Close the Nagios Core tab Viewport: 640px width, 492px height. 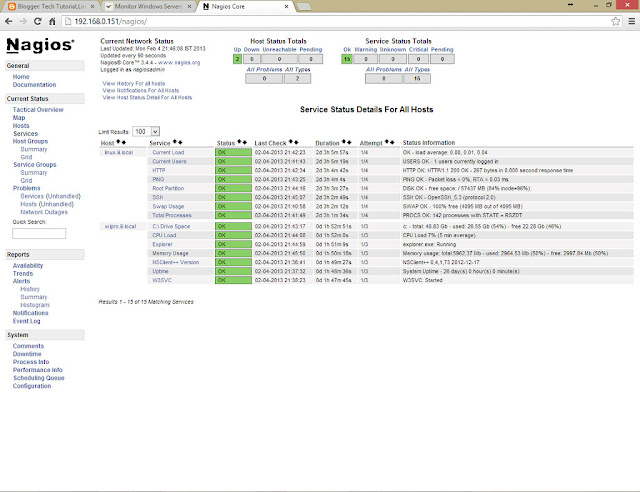coord(287,7)
